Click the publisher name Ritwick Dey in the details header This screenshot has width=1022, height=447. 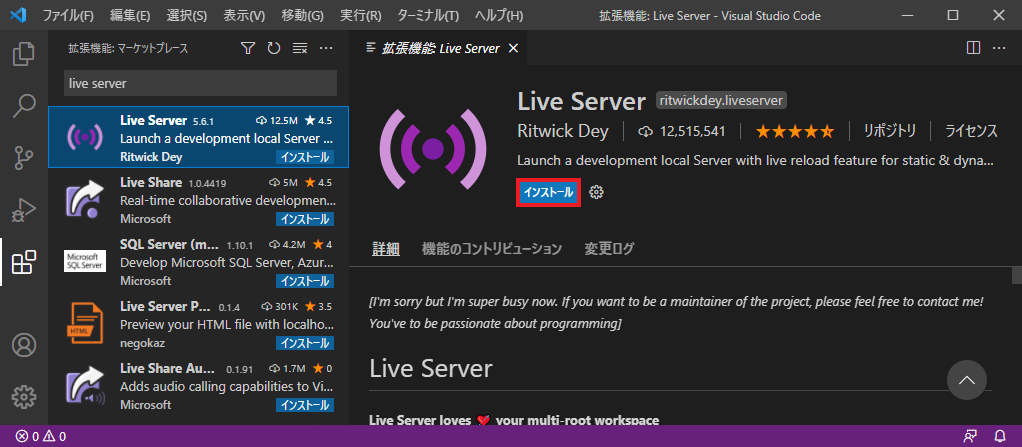(x=562, y=131)
